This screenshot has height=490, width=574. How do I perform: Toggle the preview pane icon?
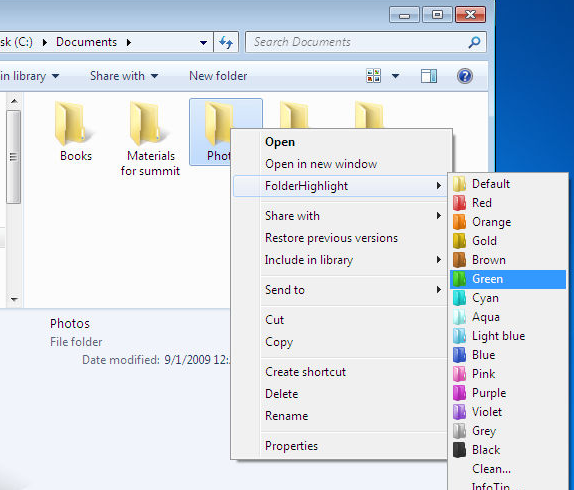pyautogui.click(x=429, y=76)
